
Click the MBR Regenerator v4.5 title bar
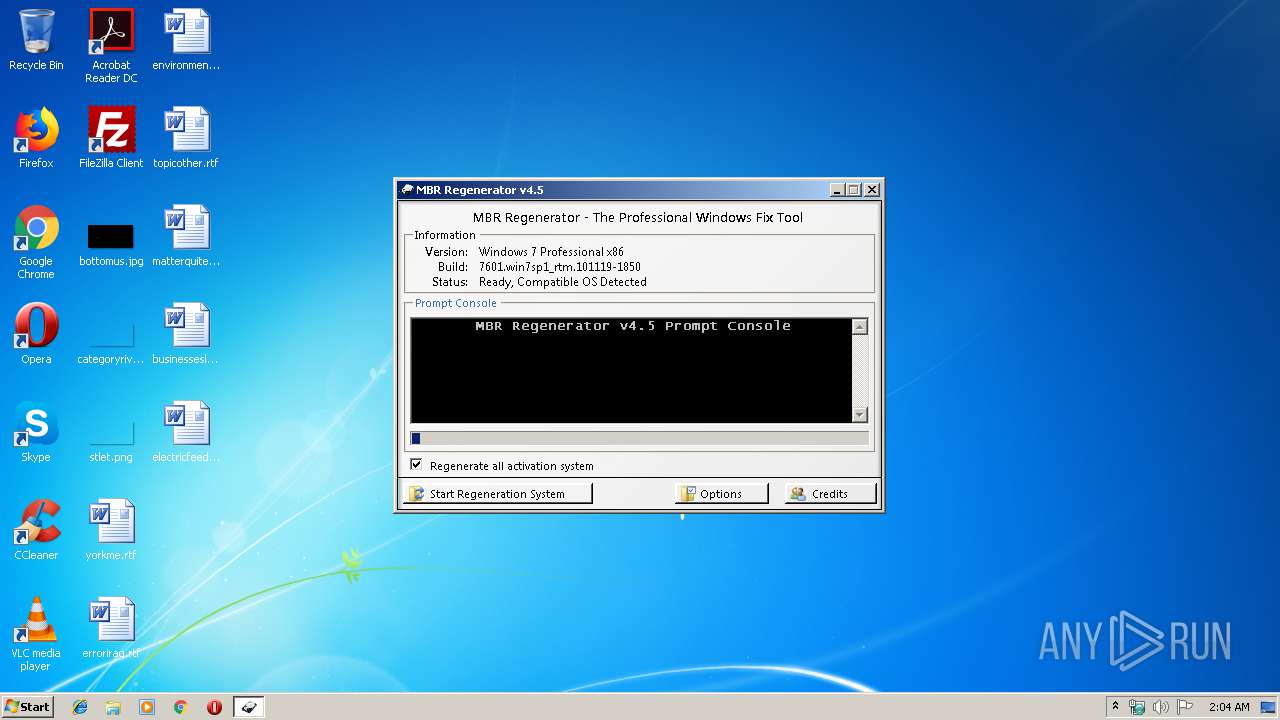612,190
